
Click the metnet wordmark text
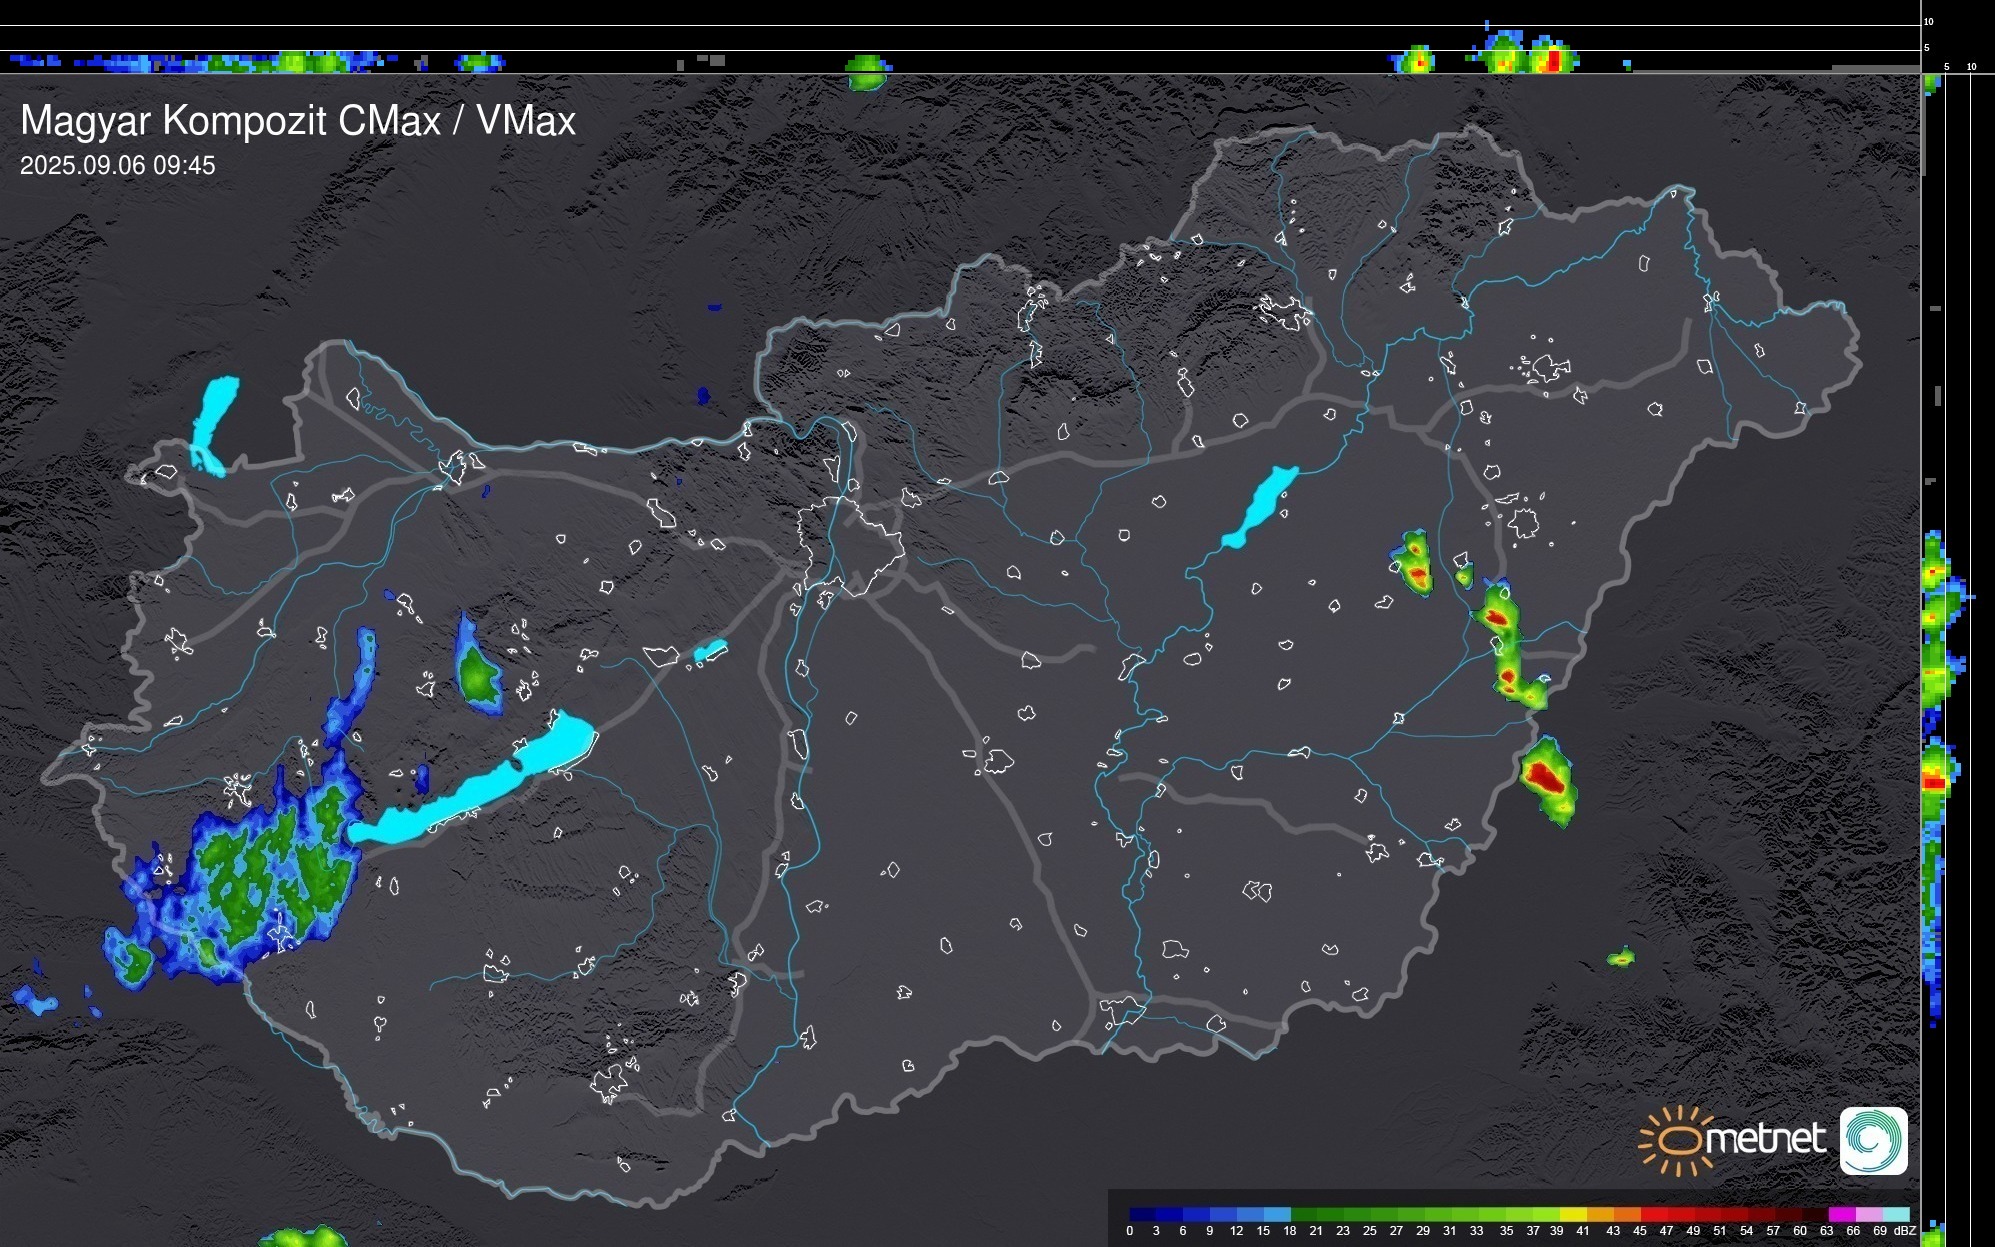[1765, 1139]
